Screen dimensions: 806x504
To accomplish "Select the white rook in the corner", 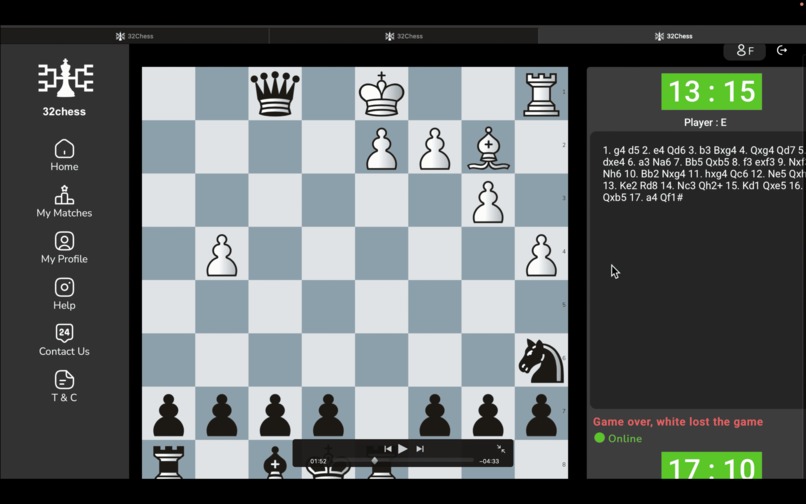I will tap(541, 94).
